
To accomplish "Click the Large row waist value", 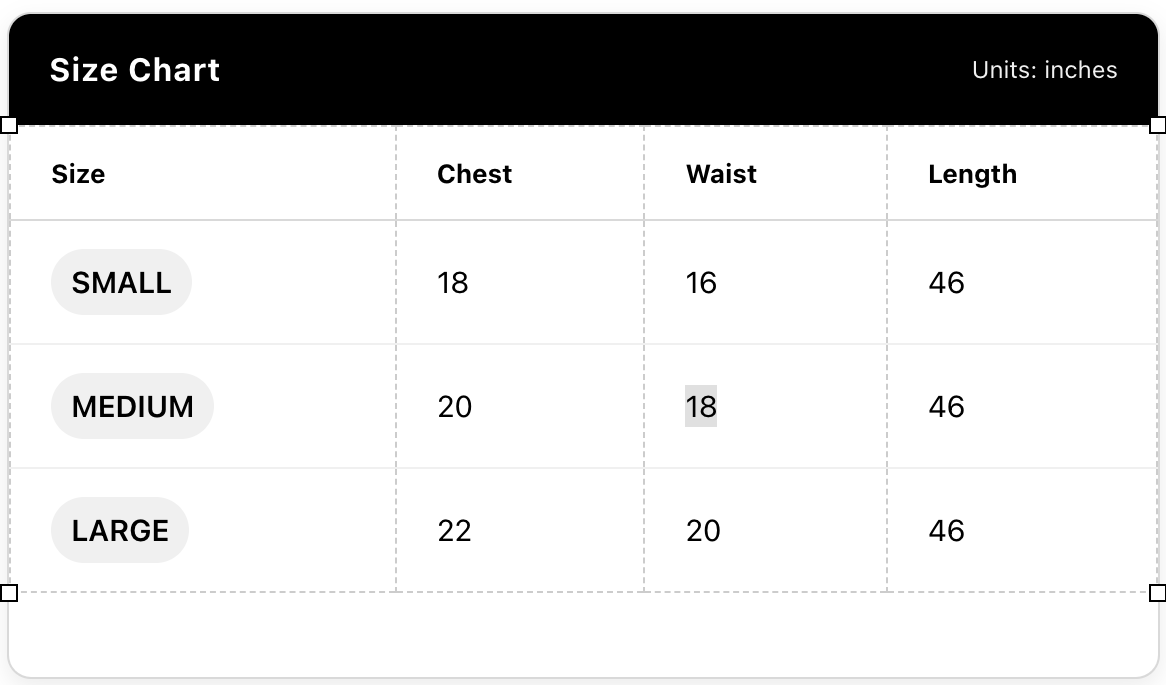I will 703,531.
